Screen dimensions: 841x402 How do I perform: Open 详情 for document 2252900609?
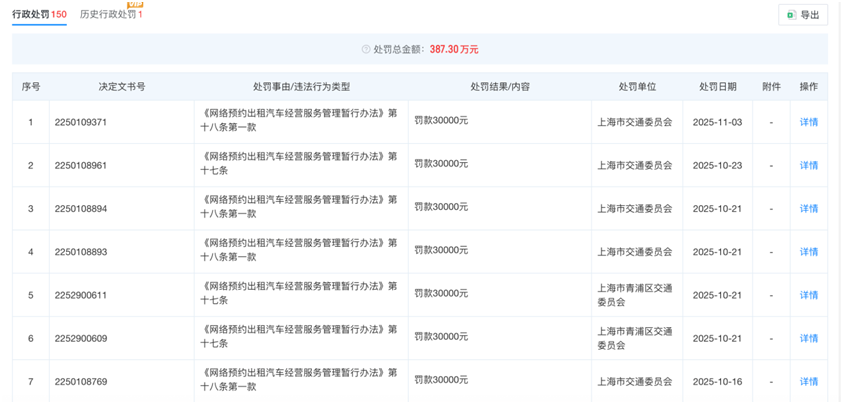coord(809,338)
